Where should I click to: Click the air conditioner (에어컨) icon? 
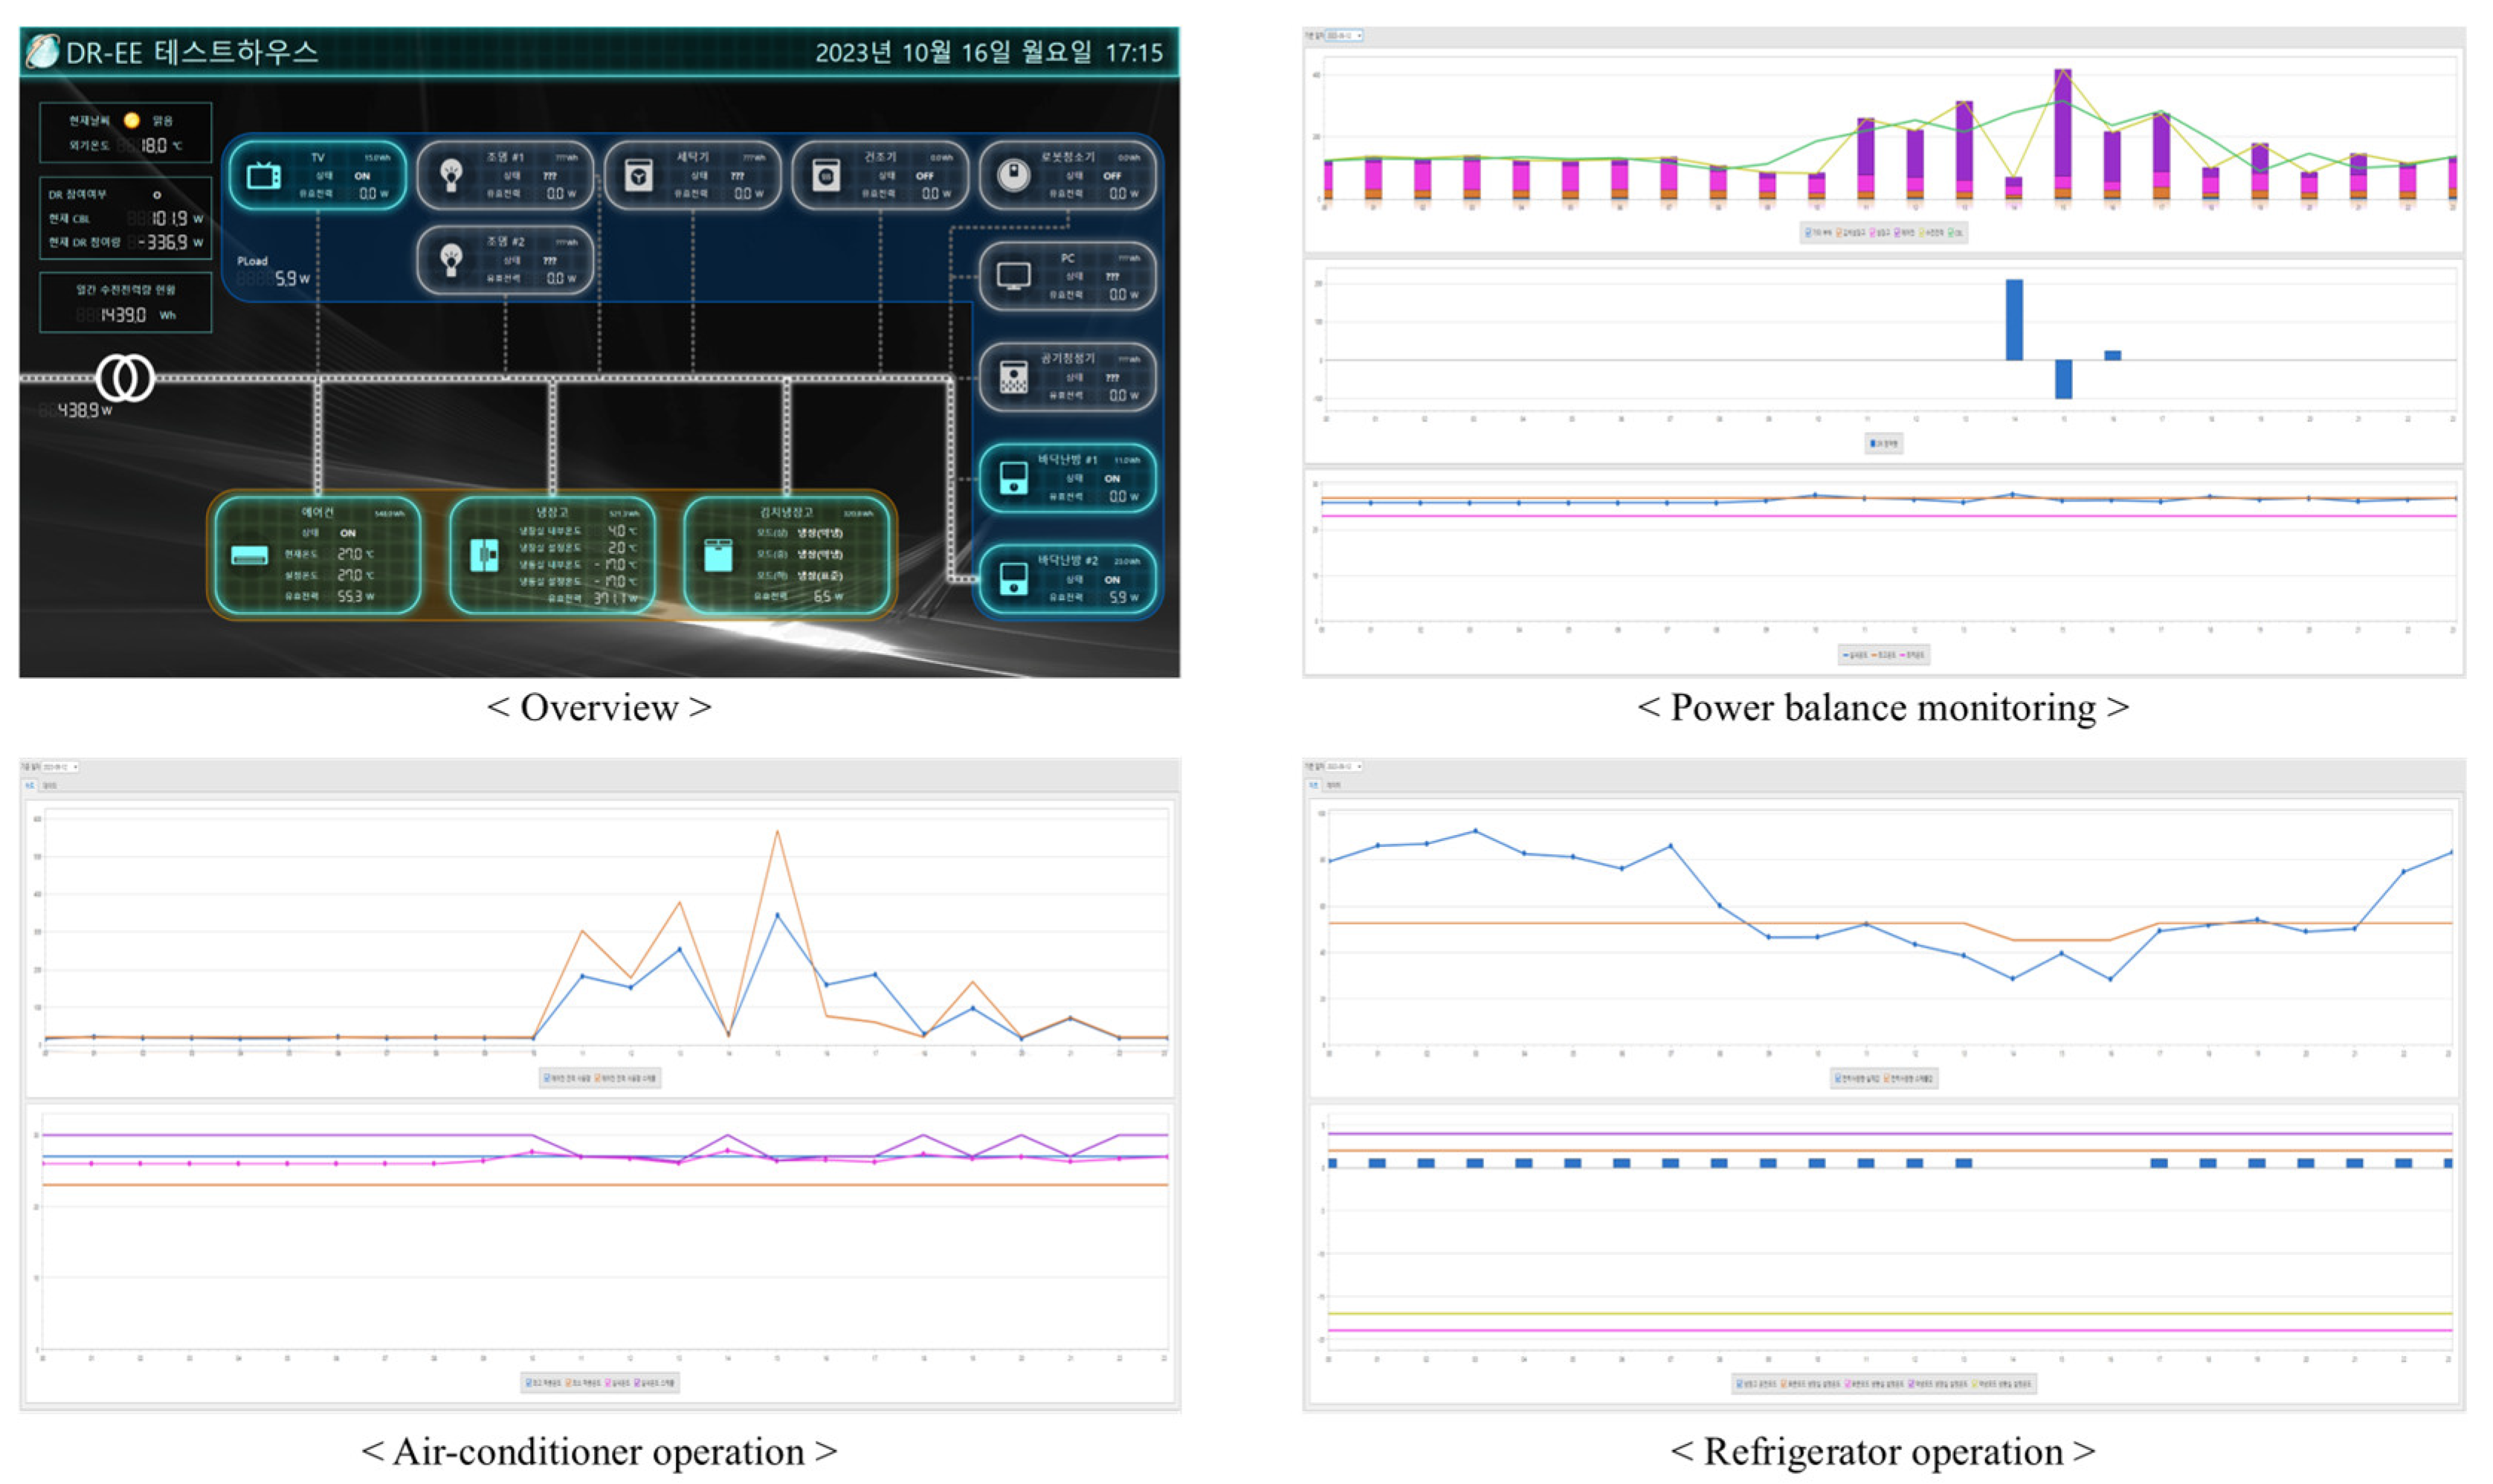[249, 556]
